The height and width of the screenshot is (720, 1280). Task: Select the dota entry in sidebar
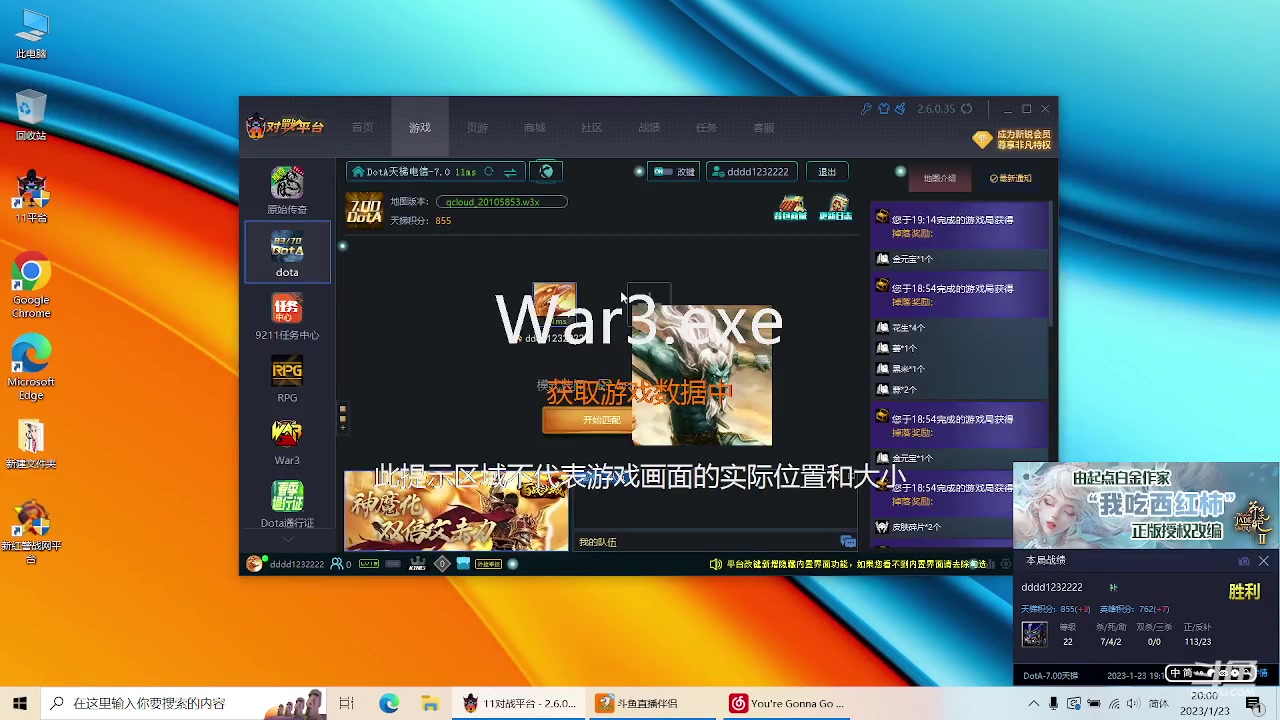click(x=287, y=252)
